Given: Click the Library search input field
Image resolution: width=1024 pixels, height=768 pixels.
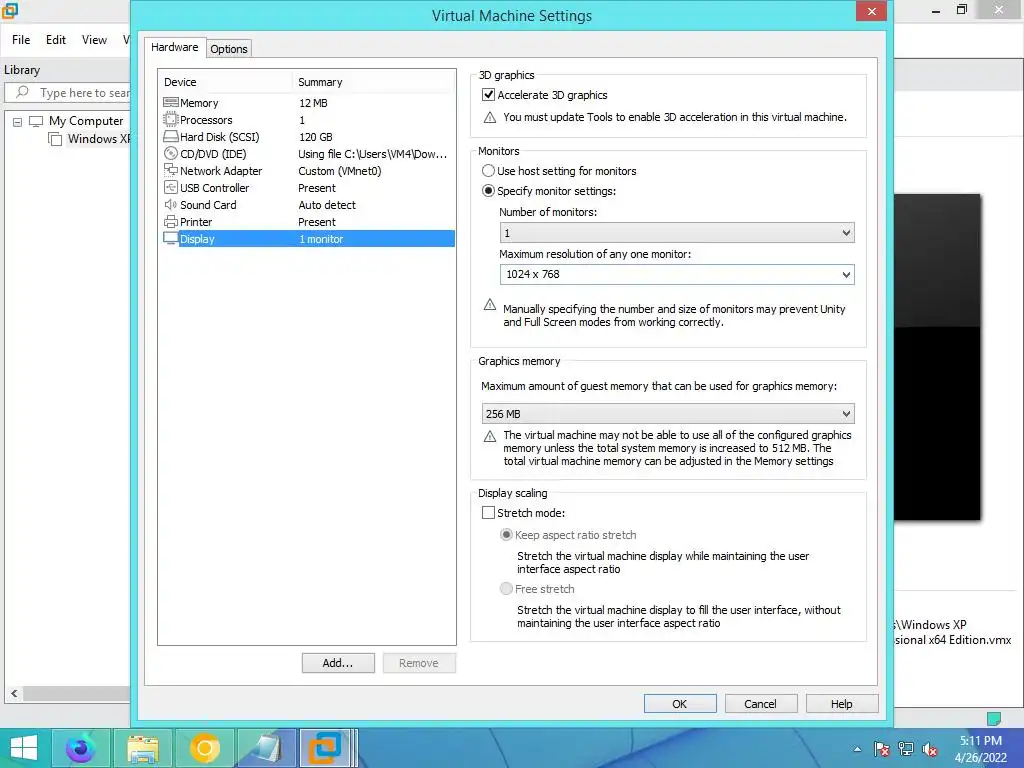Looking at the screenshot, I should point(68,93).
